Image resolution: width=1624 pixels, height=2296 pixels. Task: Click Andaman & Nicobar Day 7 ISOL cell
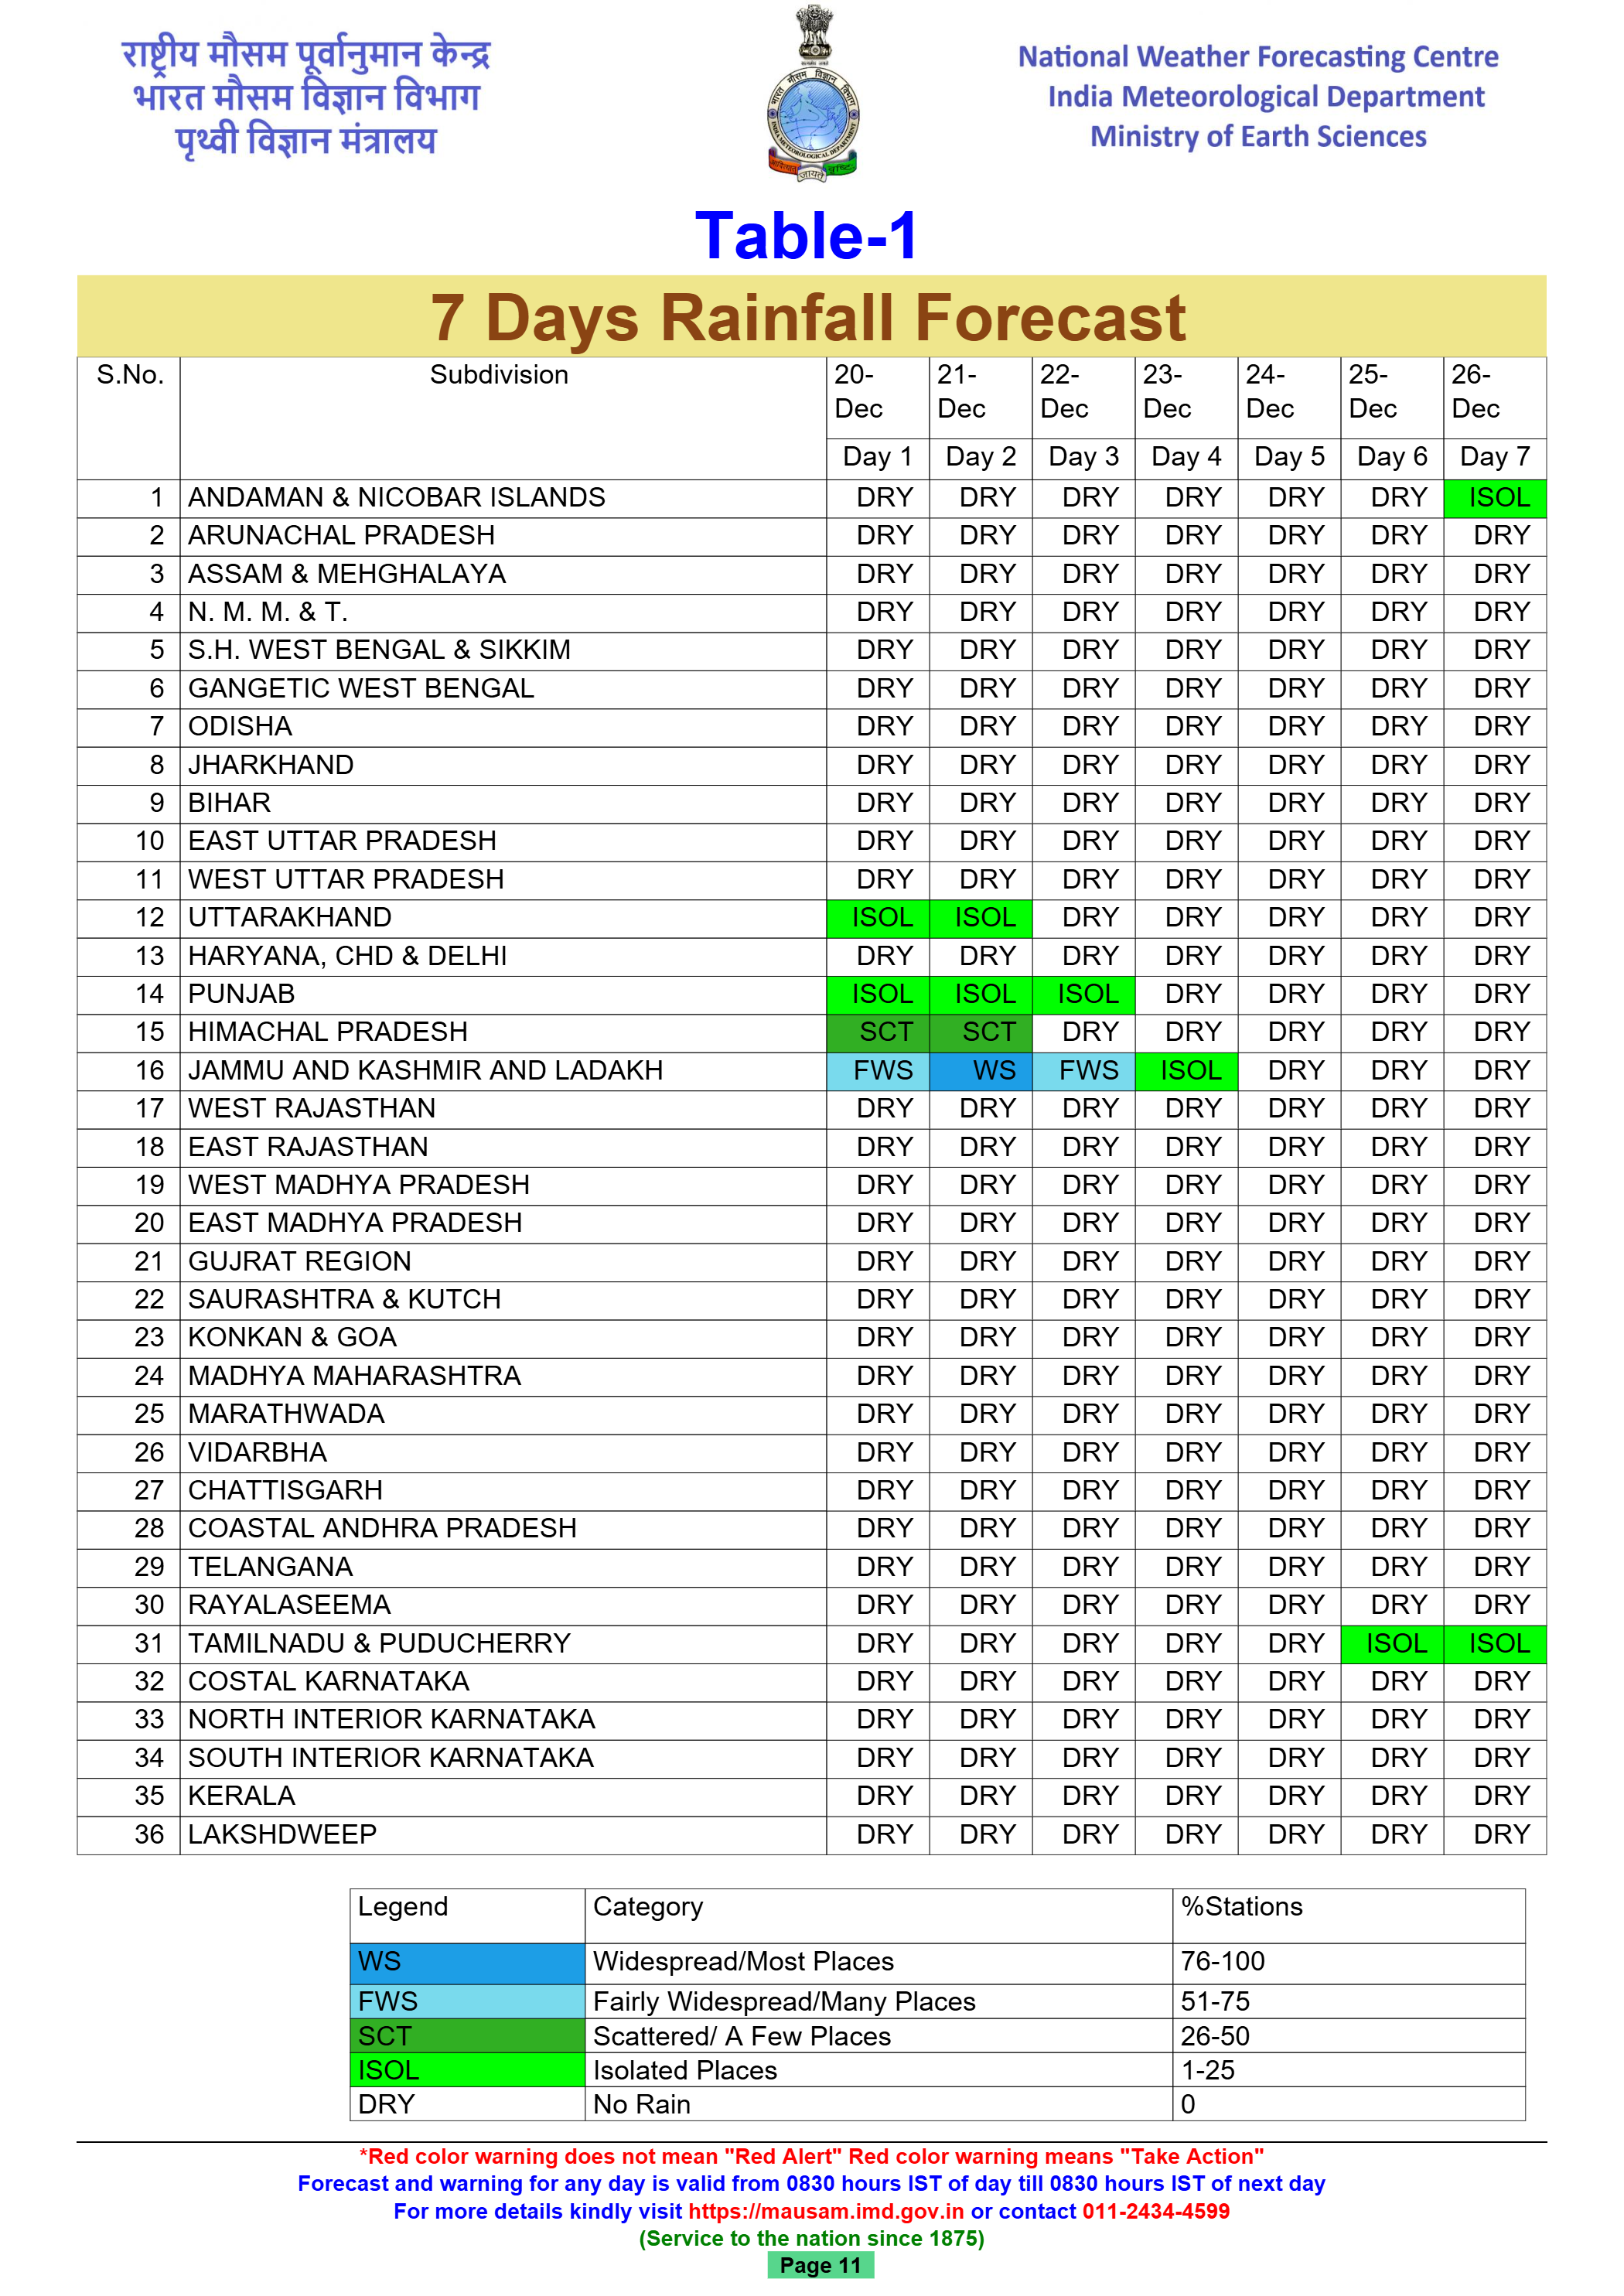[x=1495, y=498]
